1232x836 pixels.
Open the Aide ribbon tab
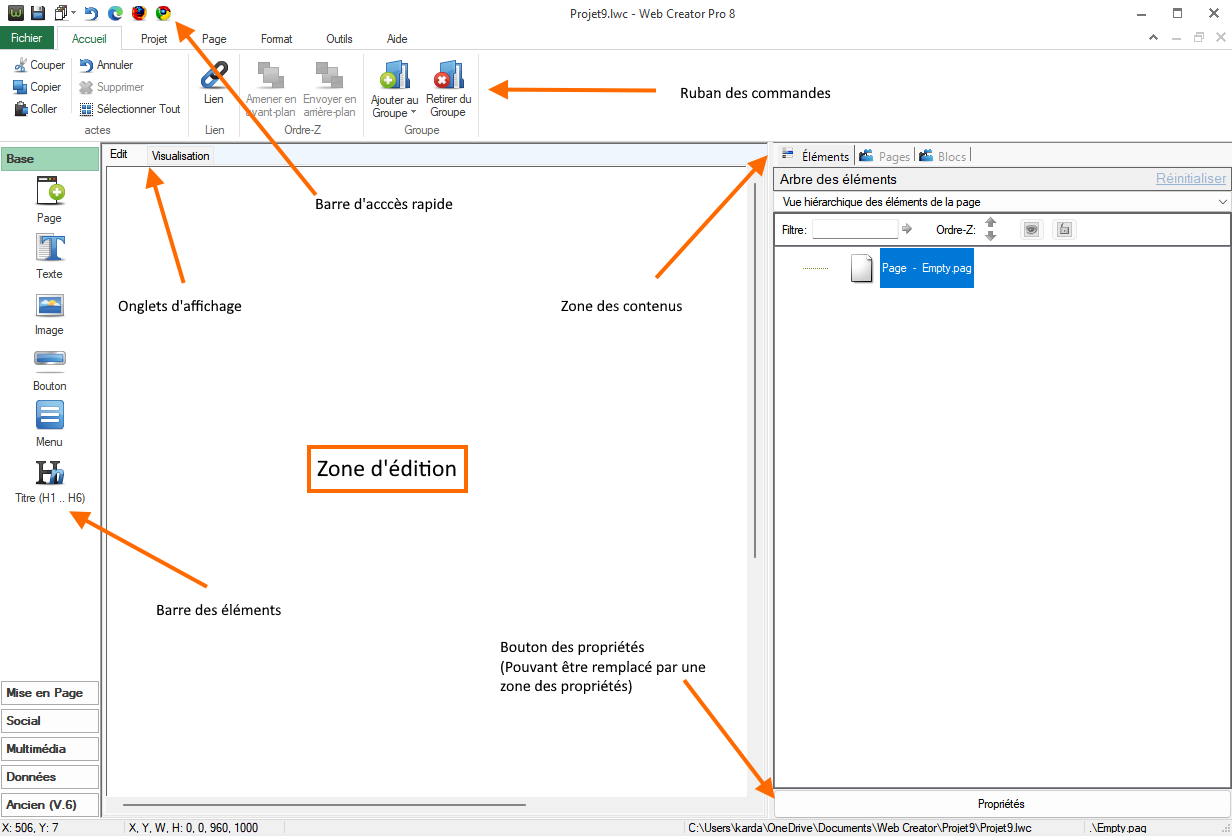[397, 39]
